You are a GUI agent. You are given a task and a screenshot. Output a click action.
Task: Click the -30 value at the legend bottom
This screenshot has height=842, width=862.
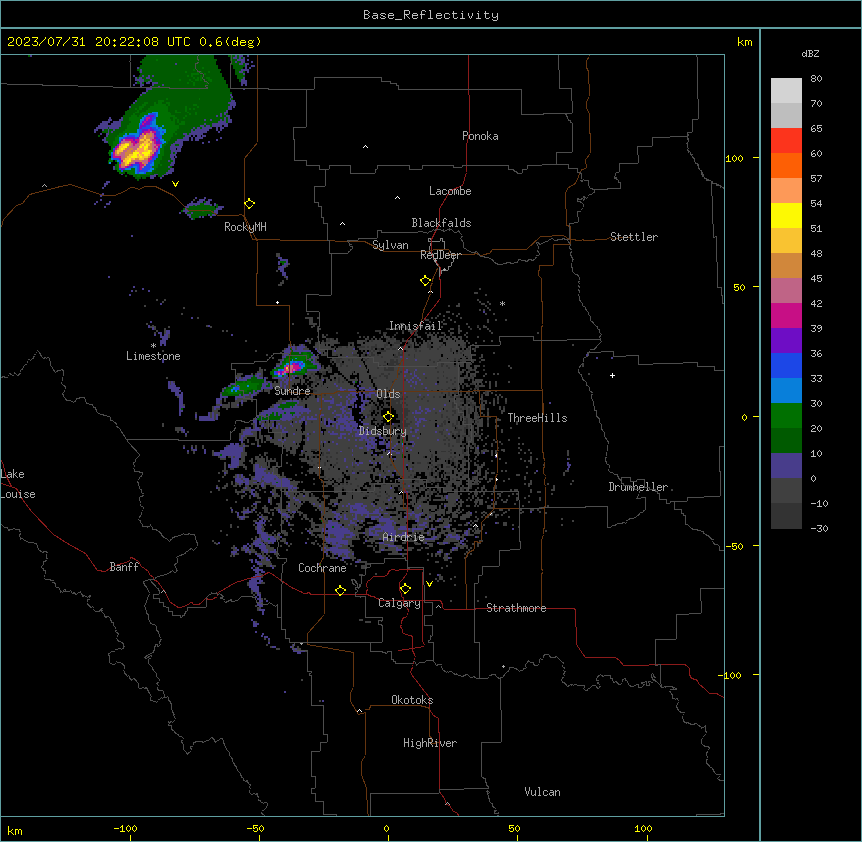[819, 528]
